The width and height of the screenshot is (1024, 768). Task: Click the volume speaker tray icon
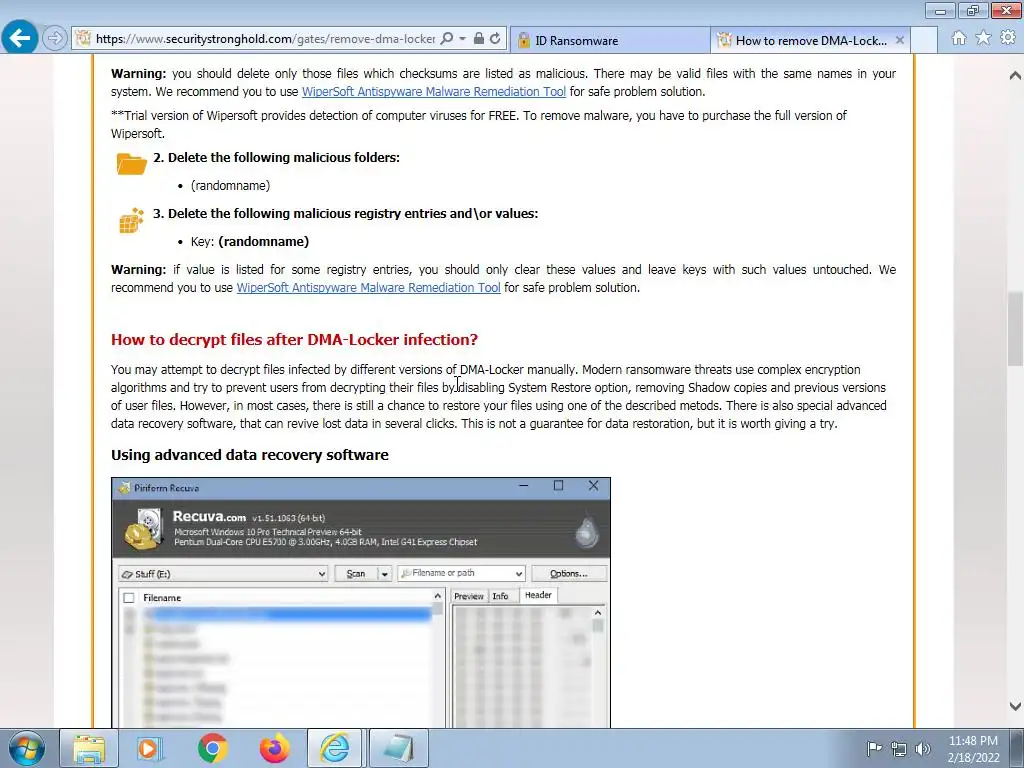923,748
